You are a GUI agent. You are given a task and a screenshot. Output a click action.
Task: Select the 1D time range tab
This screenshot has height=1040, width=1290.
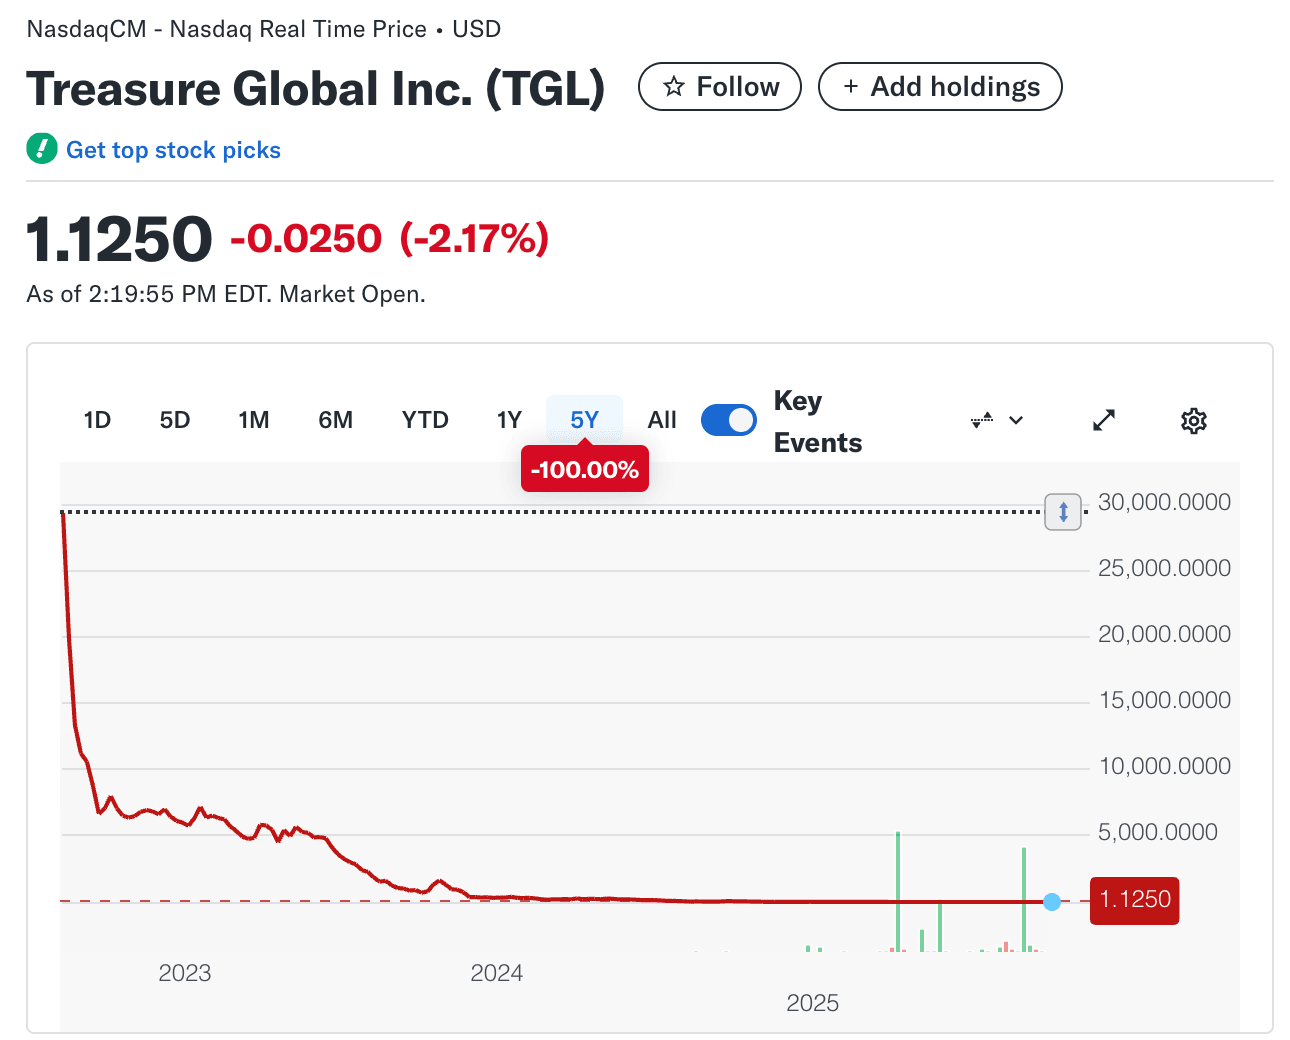pyautogui.click(x=97, y=420)
